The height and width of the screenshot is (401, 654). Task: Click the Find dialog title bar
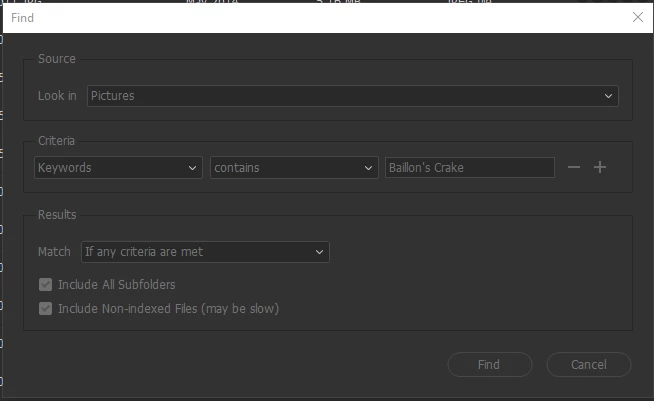pyautogui.click(x=317, y=18)
